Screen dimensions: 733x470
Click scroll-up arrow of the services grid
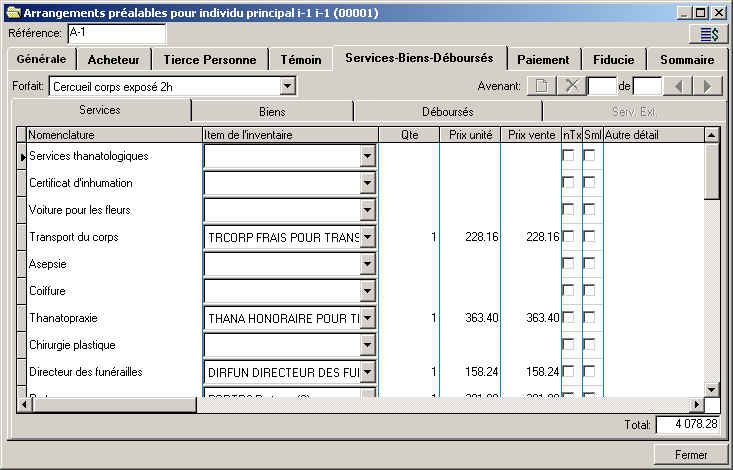click(711, 134)
